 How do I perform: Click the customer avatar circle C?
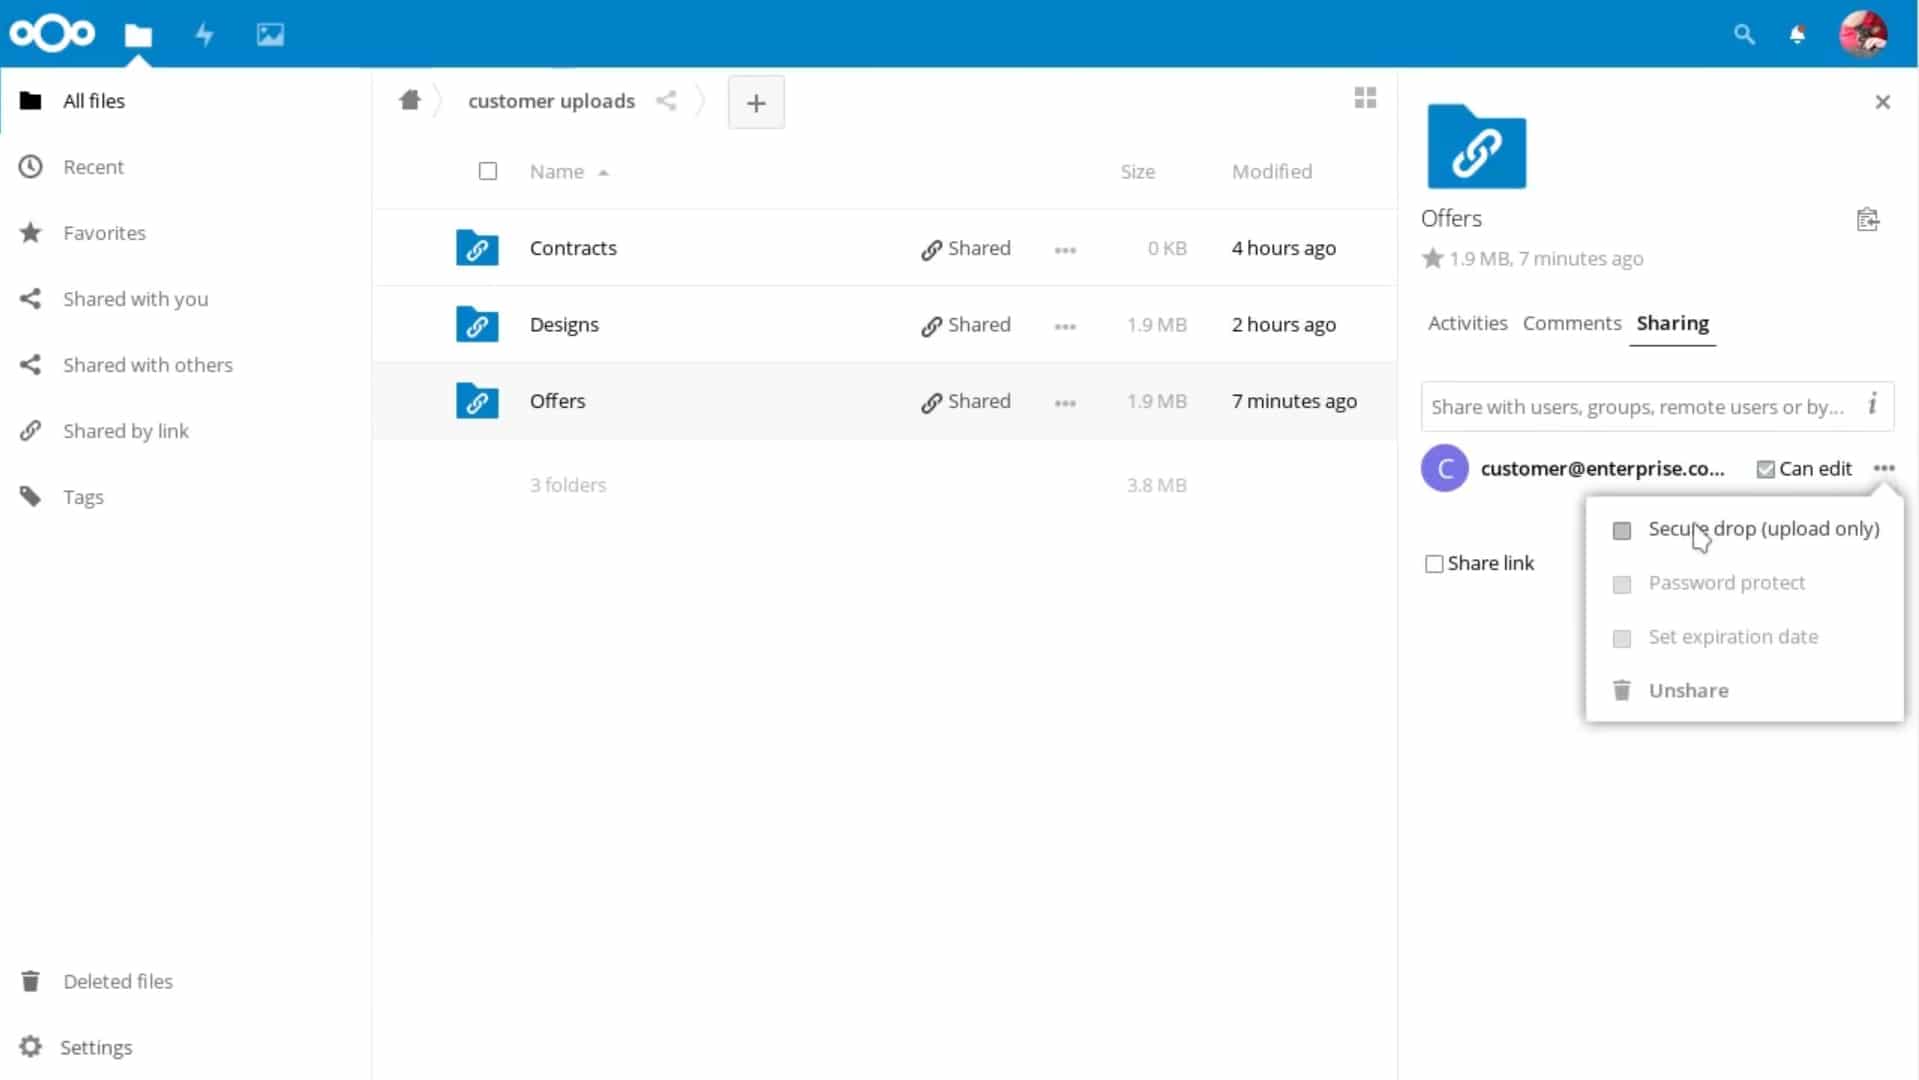1444,468
